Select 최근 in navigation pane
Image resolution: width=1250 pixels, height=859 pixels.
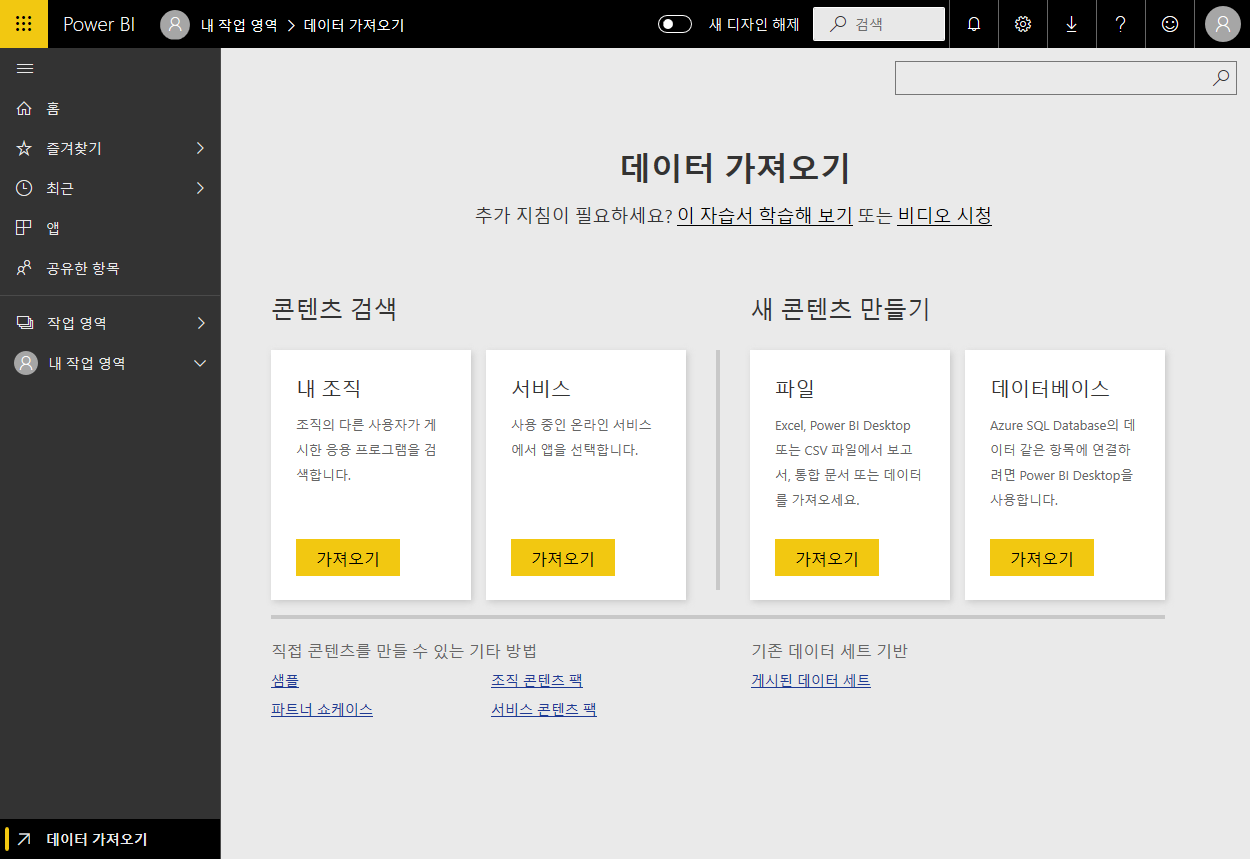click(110, 188)
